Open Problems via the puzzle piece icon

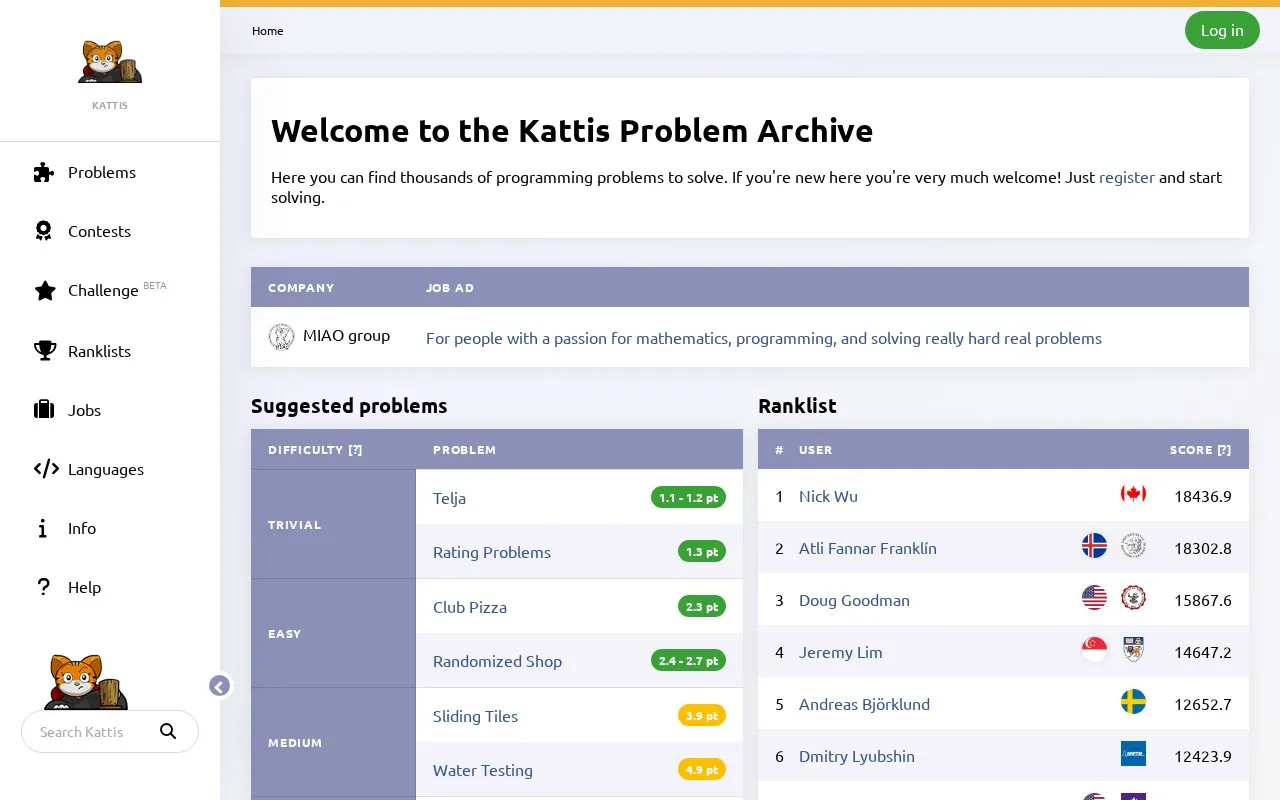click(x=44, y=172)
